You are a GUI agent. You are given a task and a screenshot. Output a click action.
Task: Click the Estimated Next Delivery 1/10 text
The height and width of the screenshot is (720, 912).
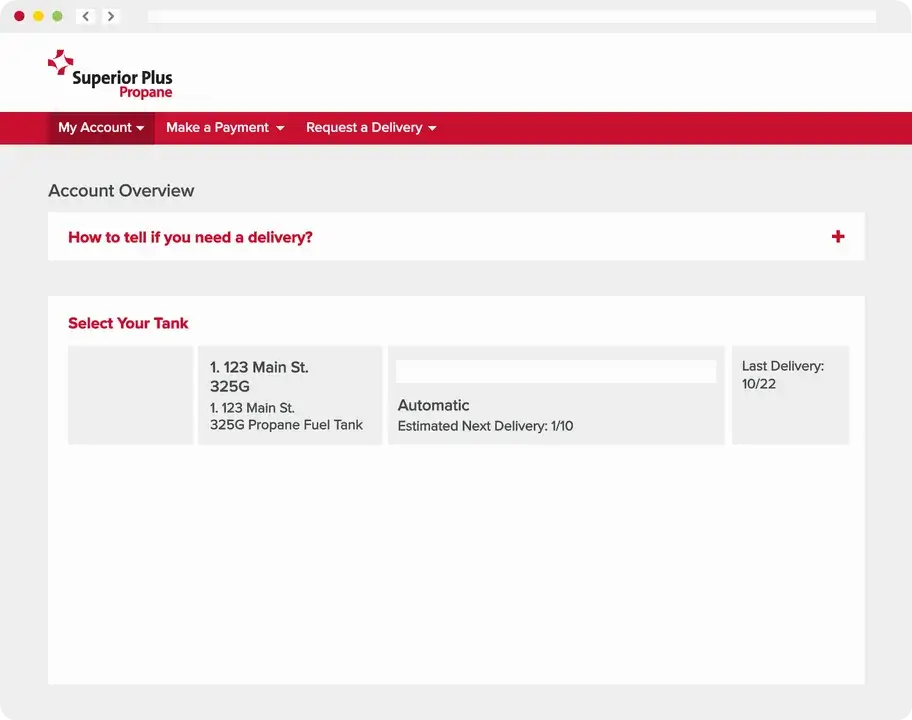pos(485,426)
